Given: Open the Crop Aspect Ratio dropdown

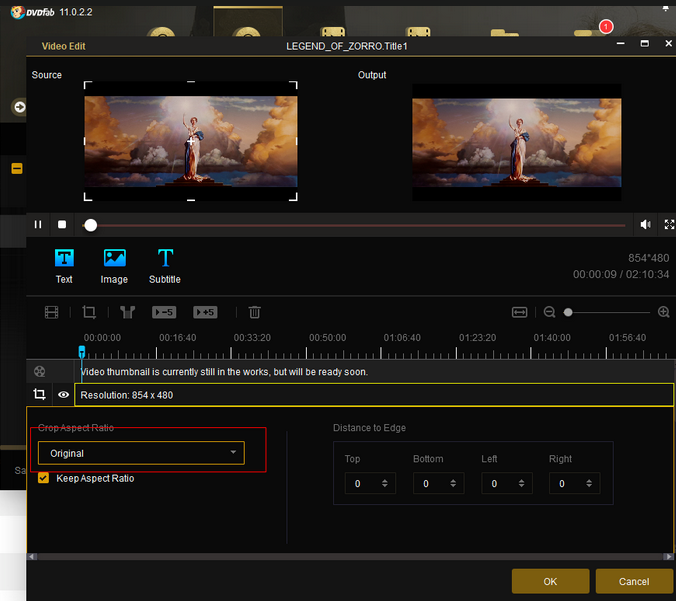Looking at the screenshot, I should 141,453.
